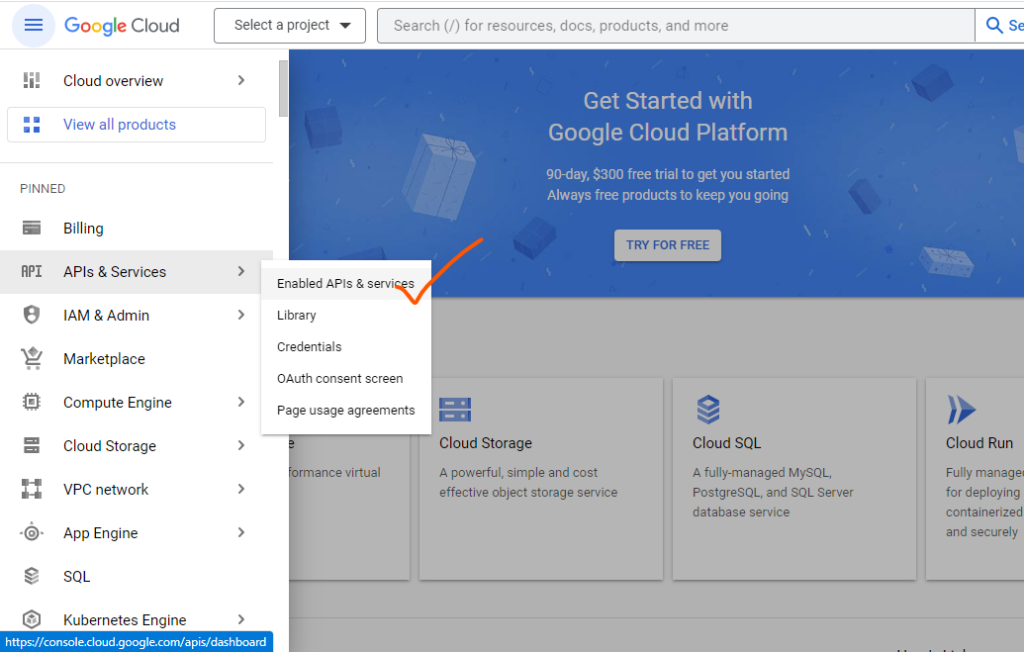This screenshot has height=652, width=1024.
Task: Click the Cloud Storage card icon
Action: [x=455, y=410]
